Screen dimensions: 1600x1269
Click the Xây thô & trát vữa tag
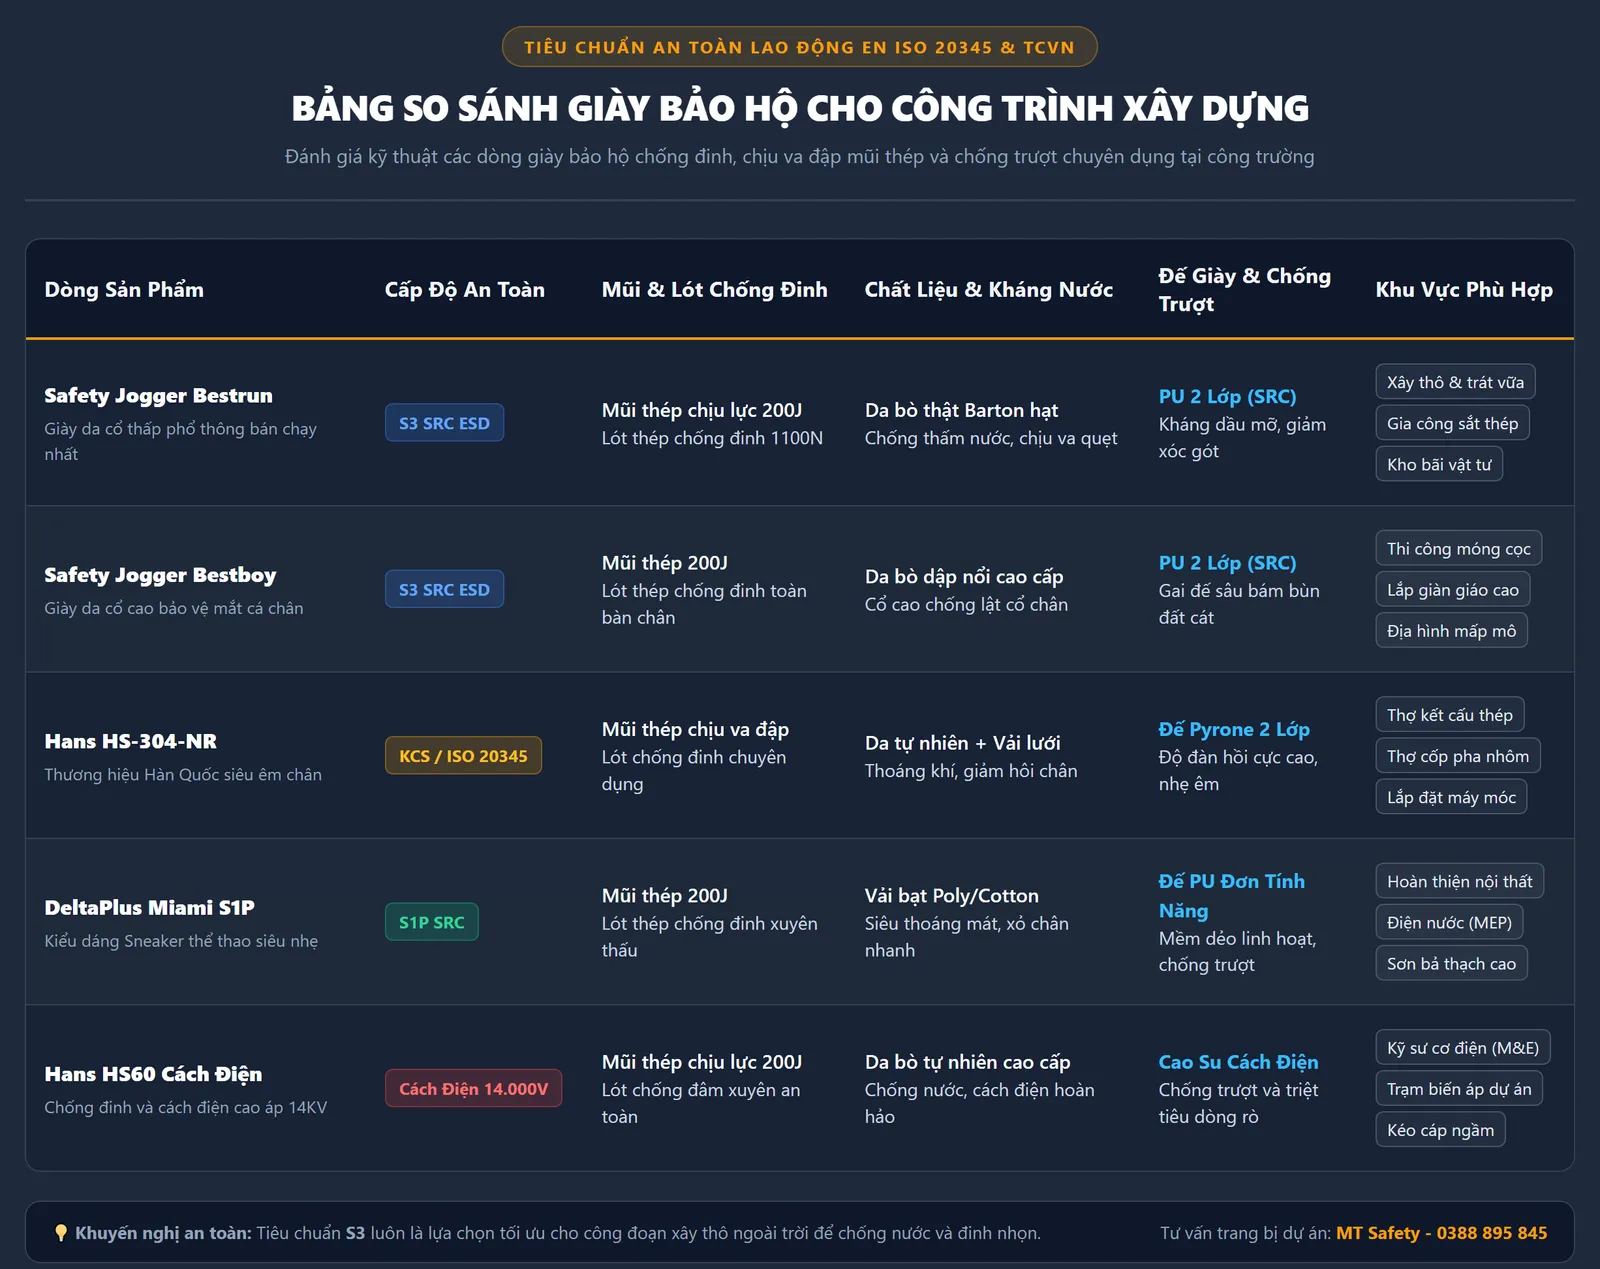[1455, 382]
